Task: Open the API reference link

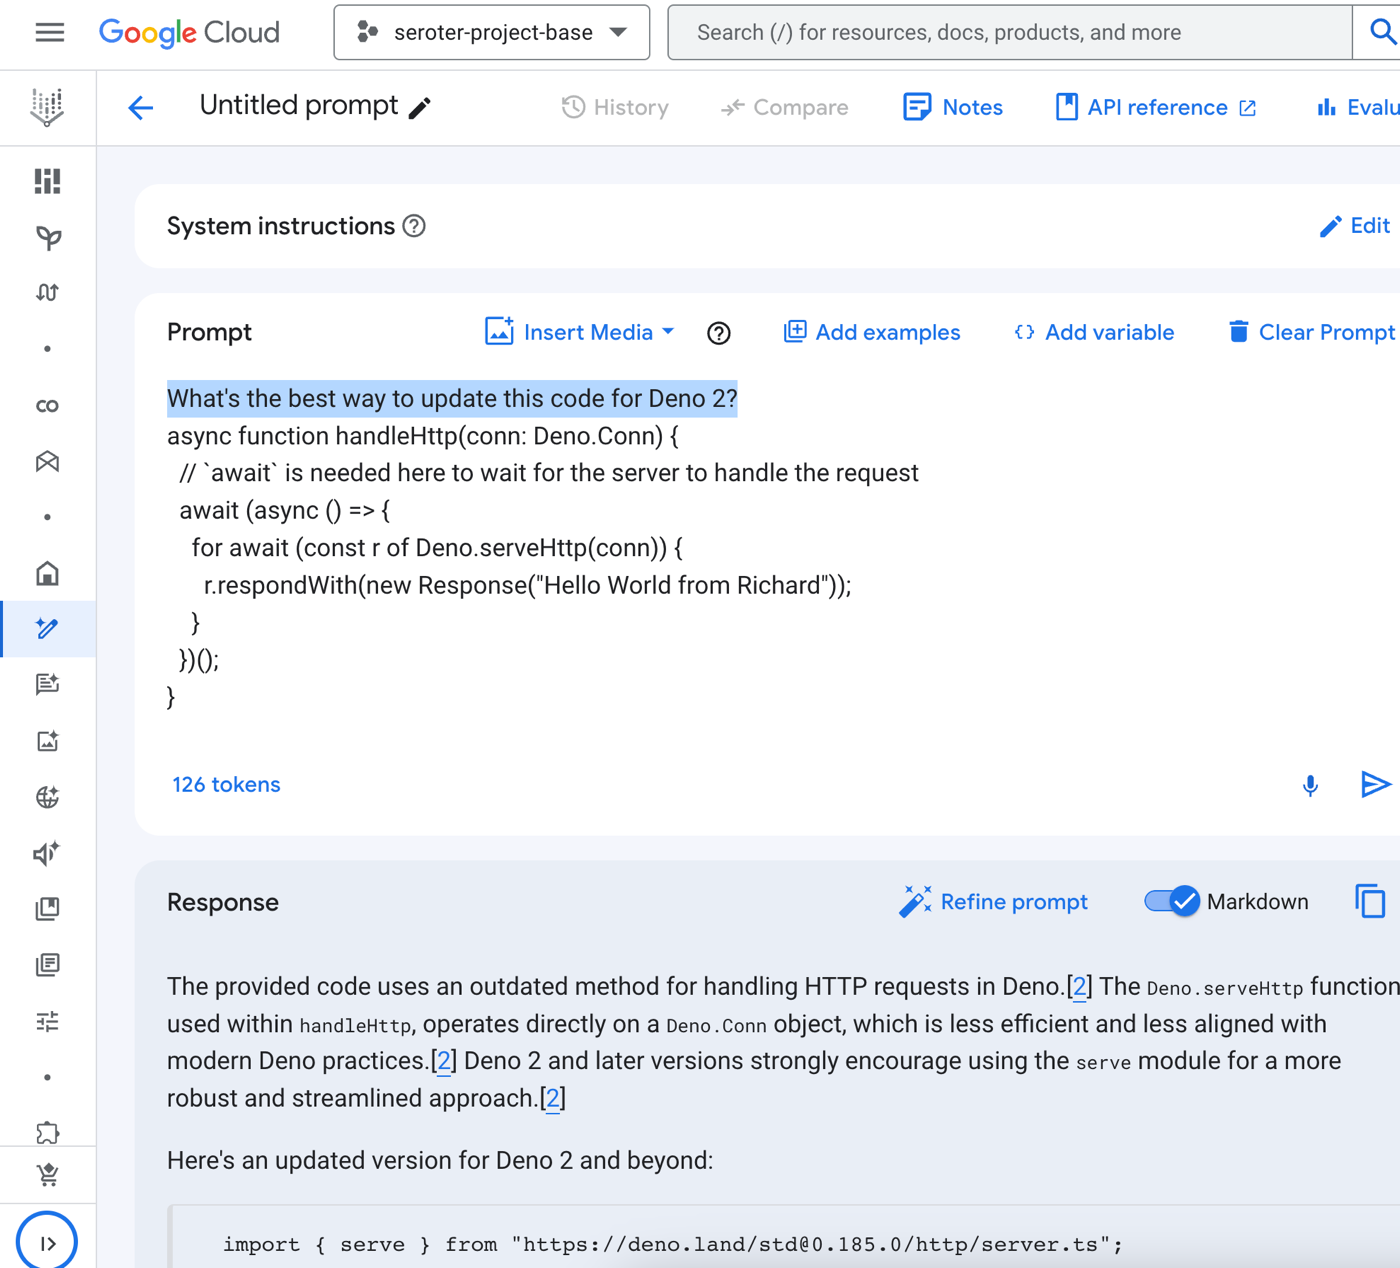Action: (x=1156, y=107)
